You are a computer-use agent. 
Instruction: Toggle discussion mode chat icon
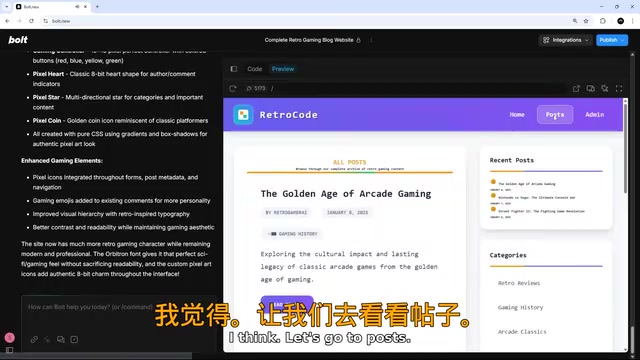pyautogui.click(x=61, y=340)
